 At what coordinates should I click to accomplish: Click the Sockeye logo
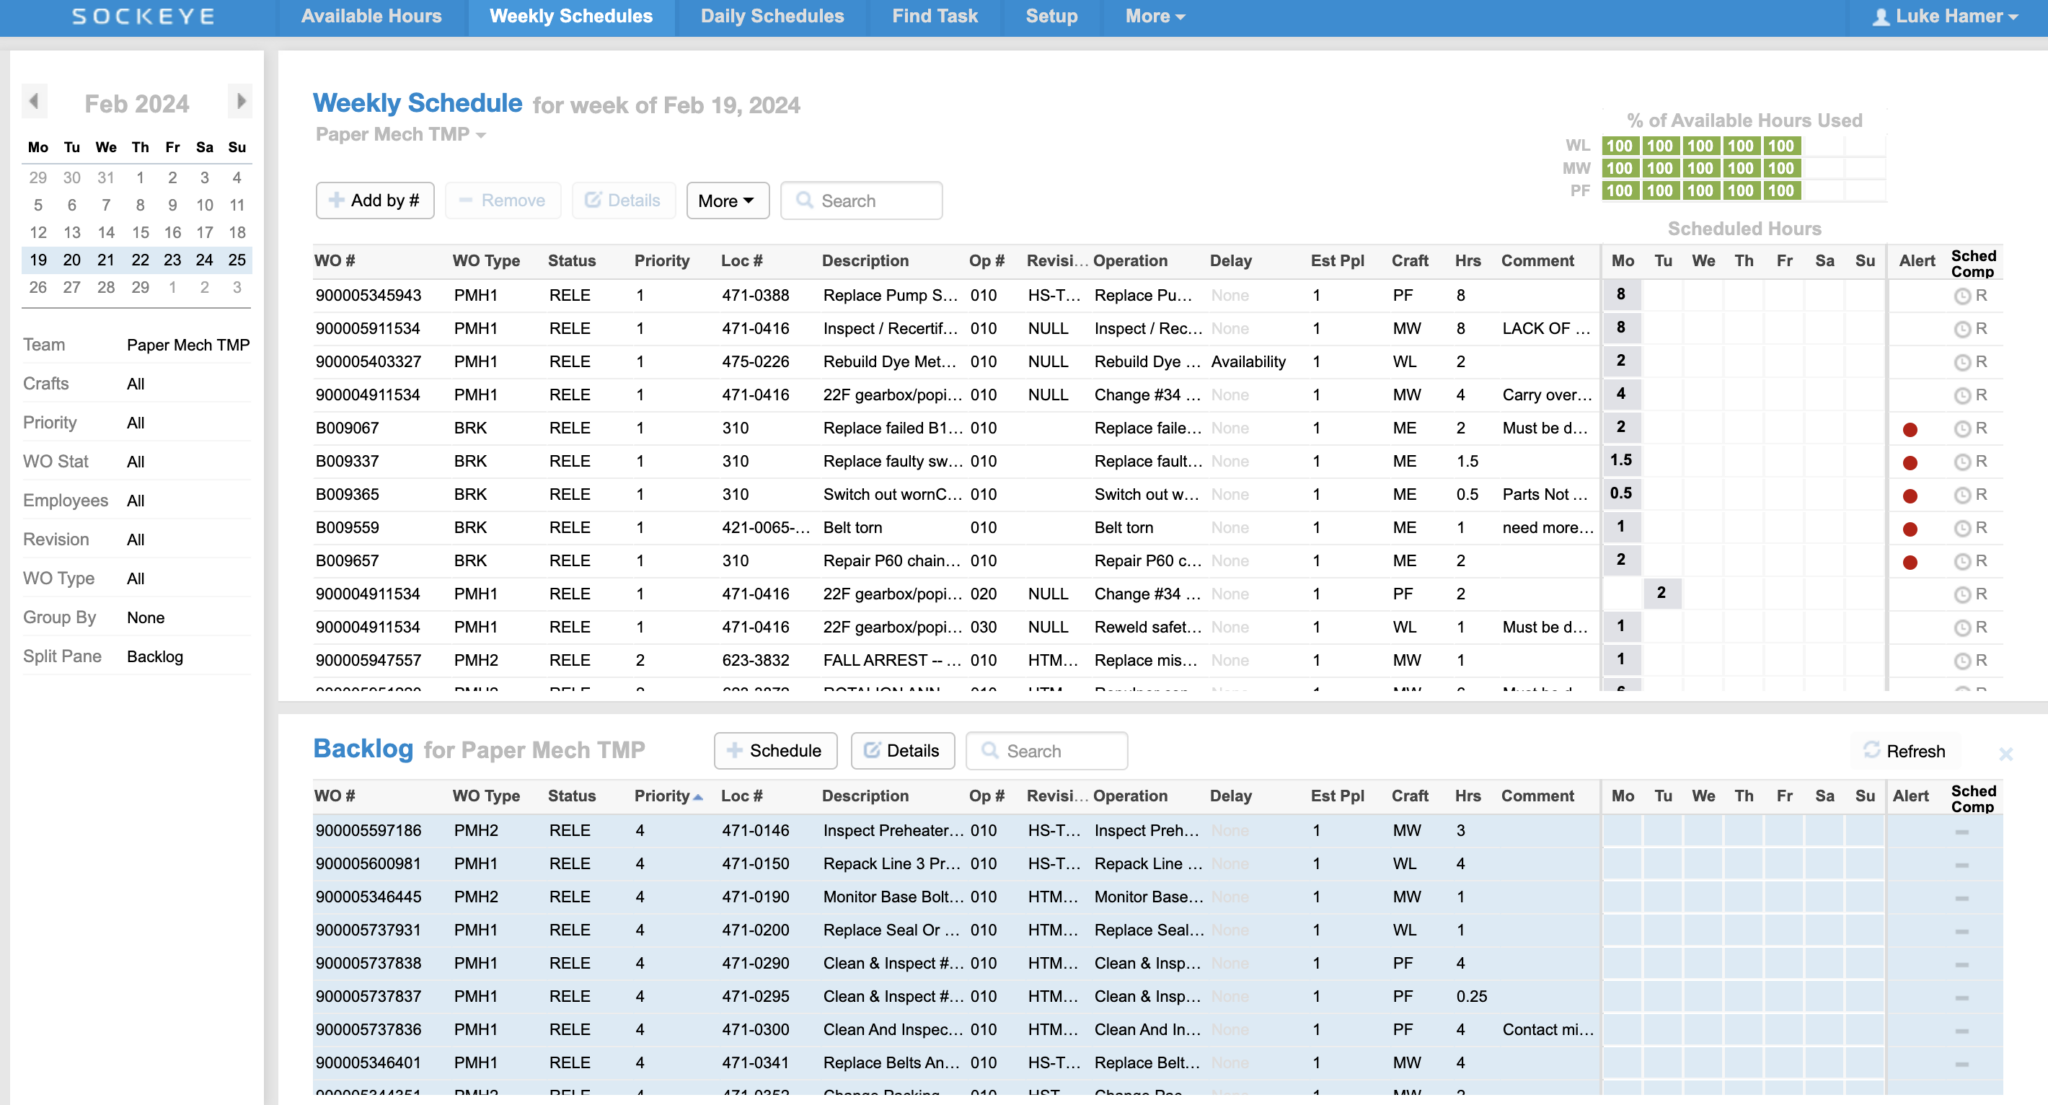(141, 16)
